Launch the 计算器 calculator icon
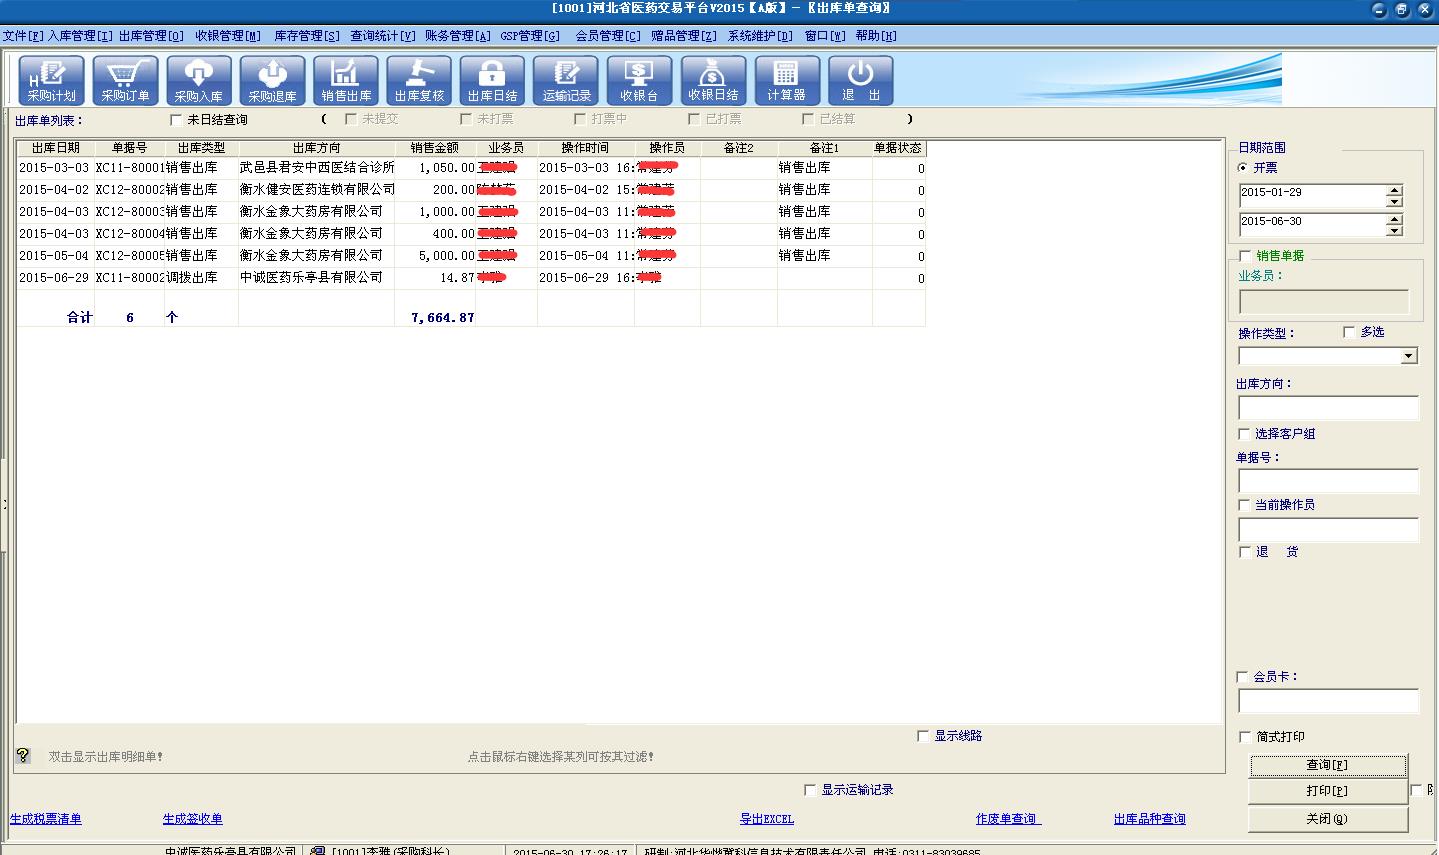Screen dimensions: 1439x855 (x=787, y=80)
